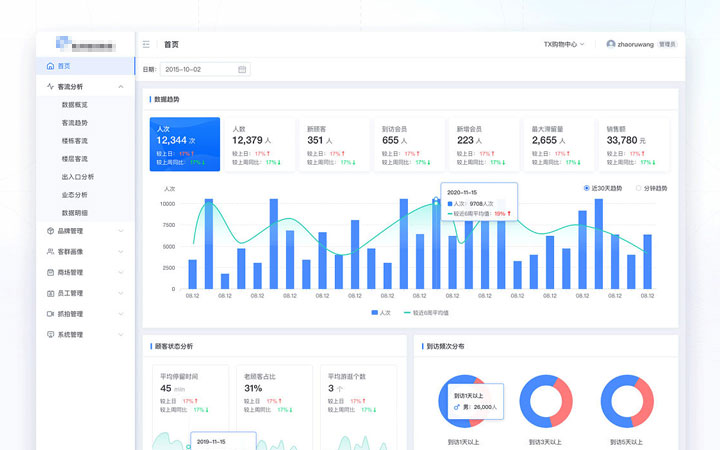
Task: Click the 数据趋势 section heading
Action: pyautogui.click(x=167, y=99)
